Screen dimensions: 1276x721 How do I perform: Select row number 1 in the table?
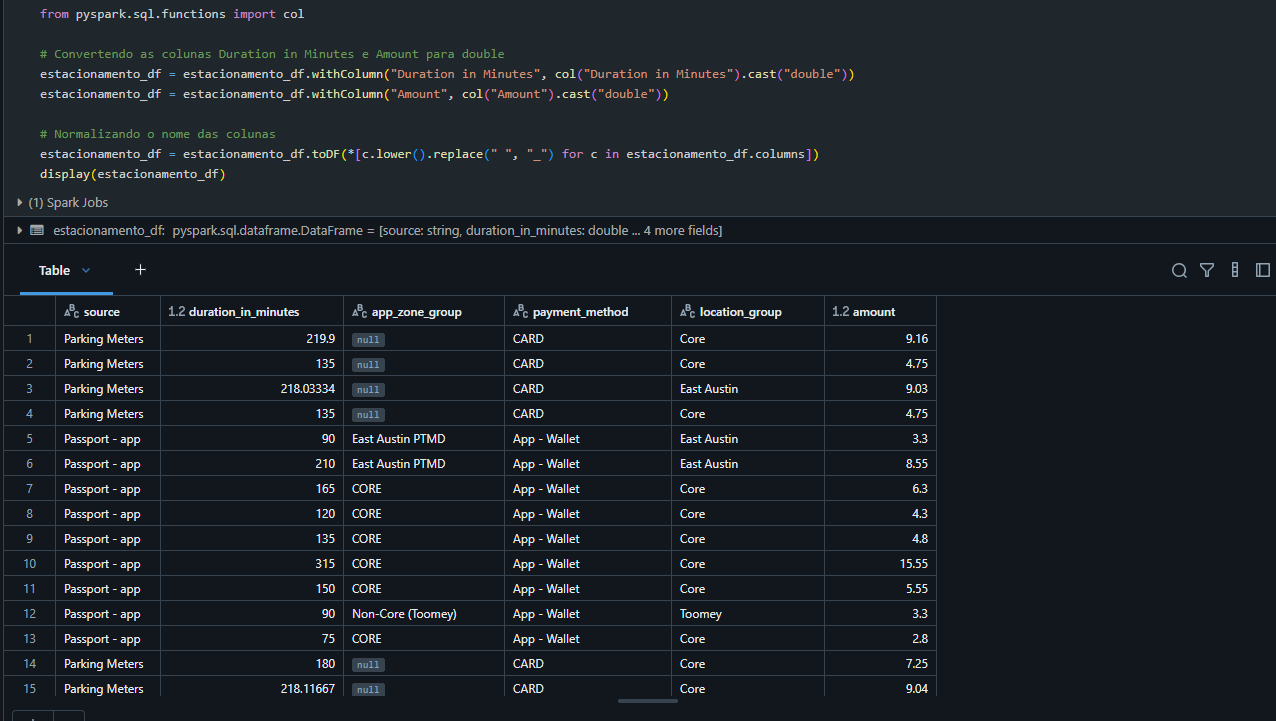pyautogui.click(x=30, y=339)
